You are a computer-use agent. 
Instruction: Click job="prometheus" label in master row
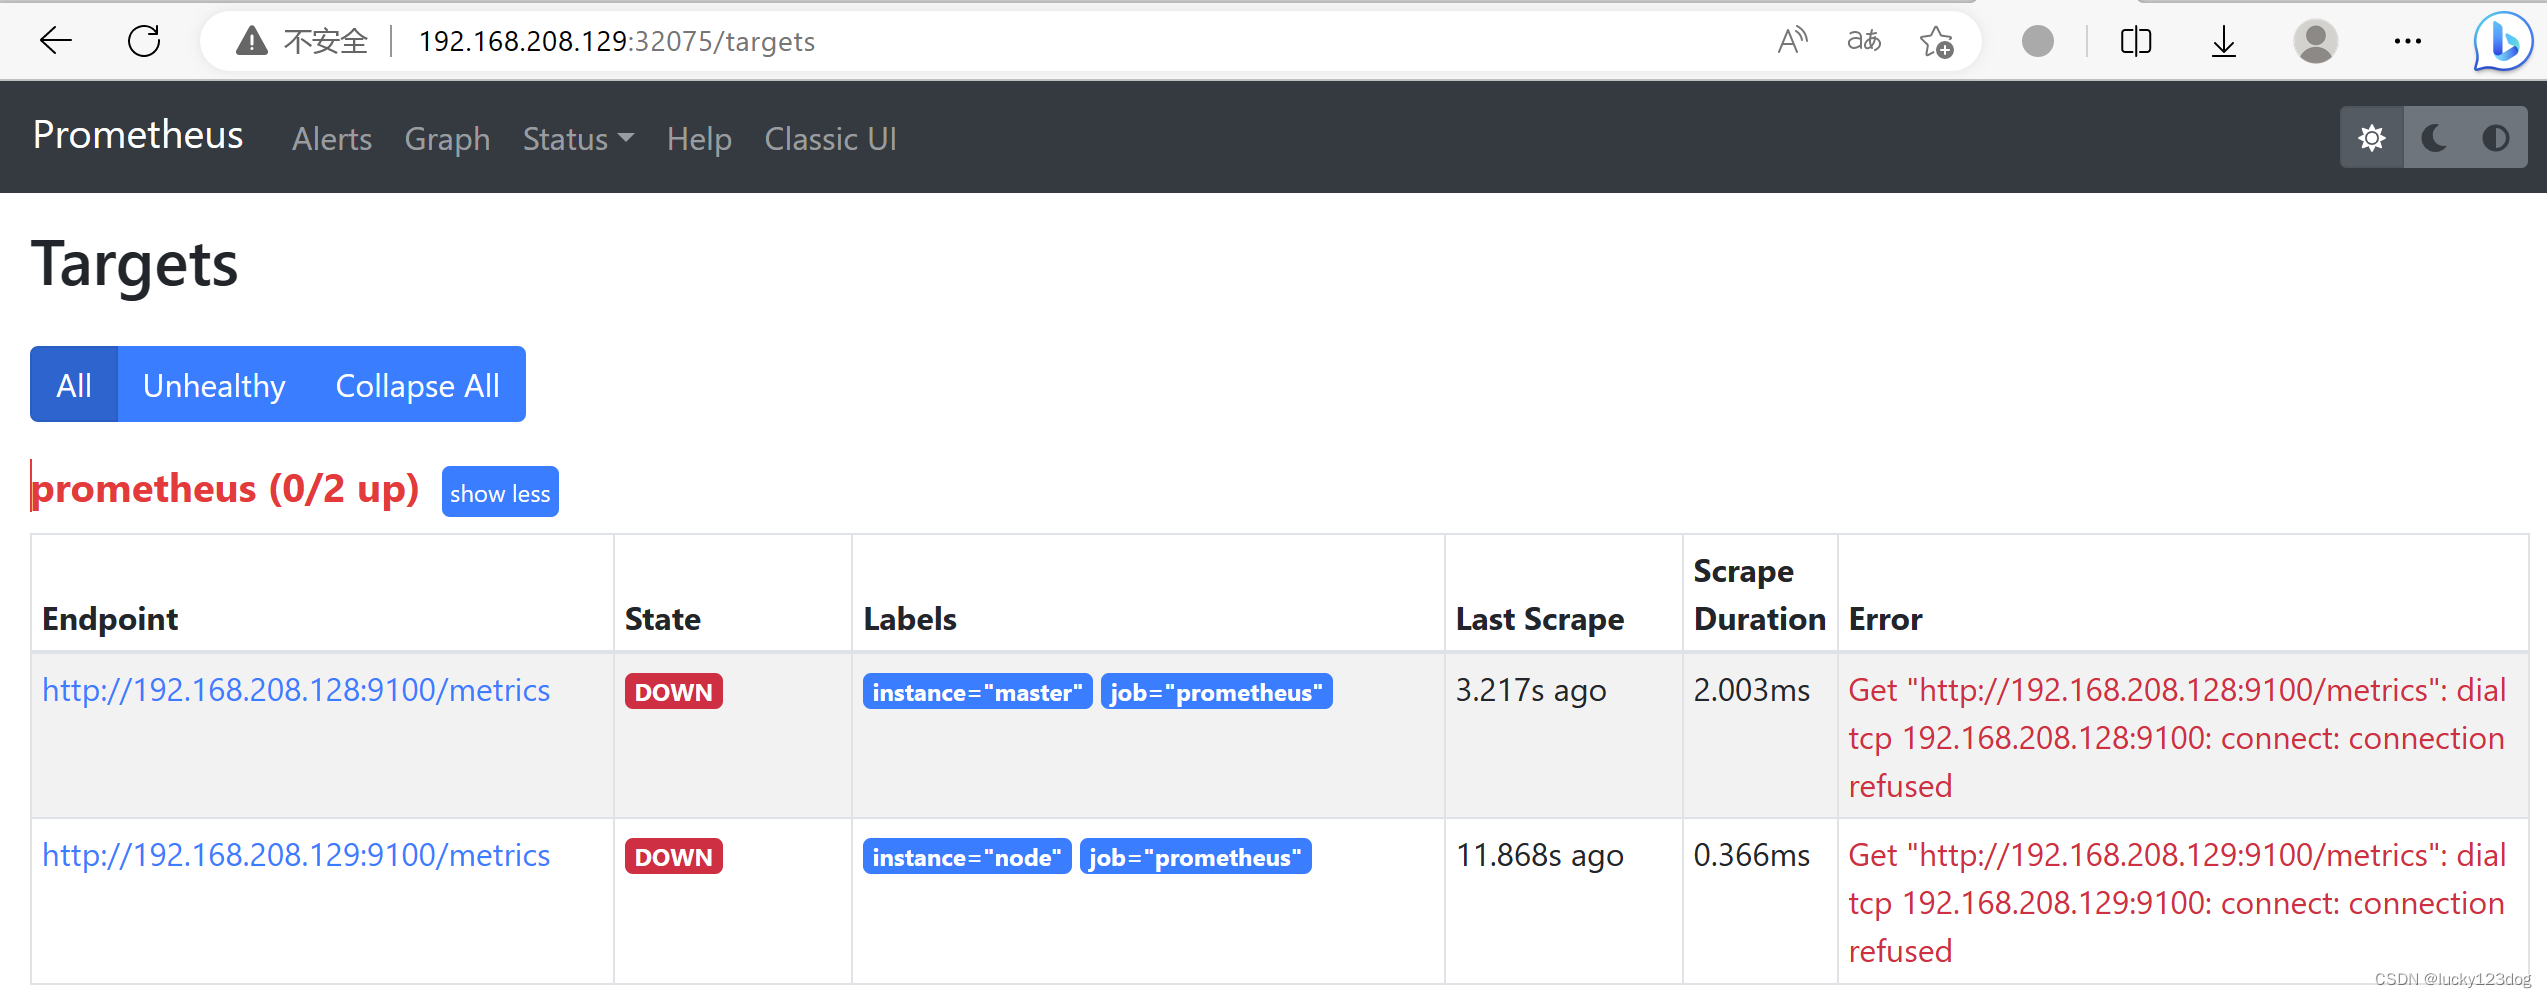coord(1216,692)
